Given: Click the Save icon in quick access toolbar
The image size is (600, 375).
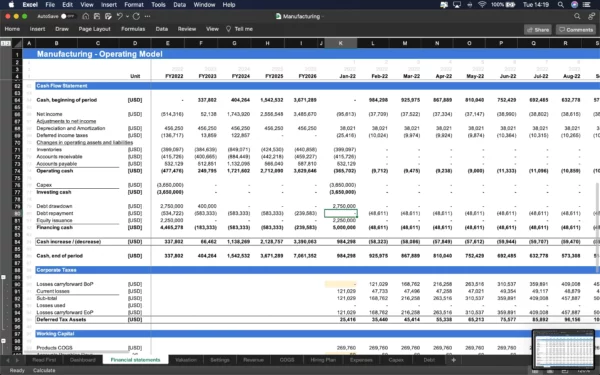Looking at the screenshot, I should coord(97,16).
